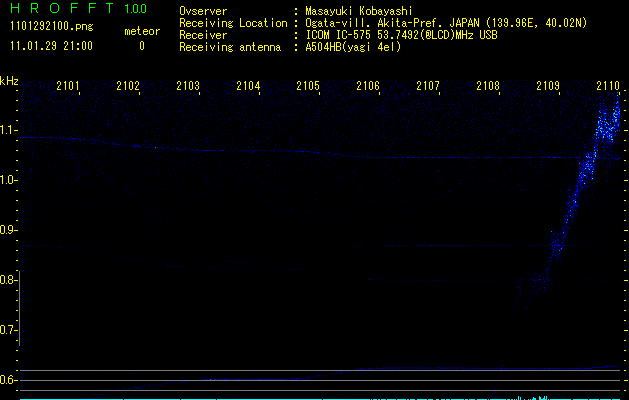This screenshot has width=629, height=400.
Task: Click time marker 2108
Action: tap(488, 85)
